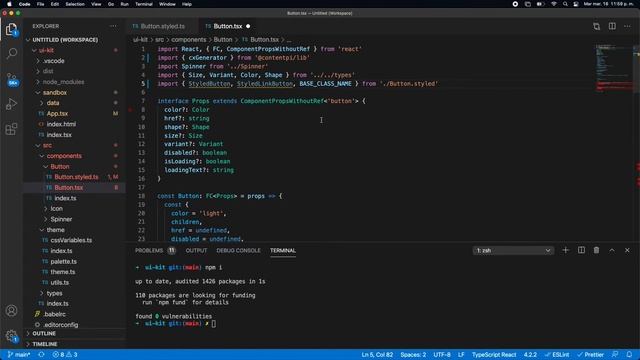Open palette.ts file
The width and height of the screenshot is (640, 360).
pyautogui.click(x=63, y=261)
